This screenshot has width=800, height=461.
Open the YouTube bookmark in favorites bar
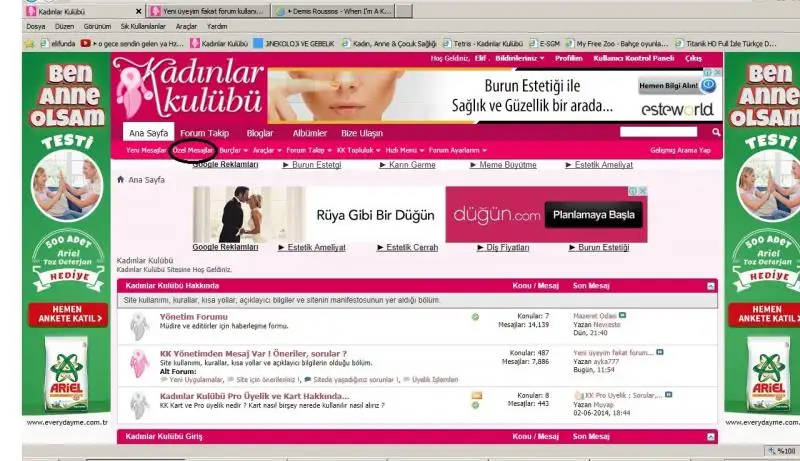(85, 44)
